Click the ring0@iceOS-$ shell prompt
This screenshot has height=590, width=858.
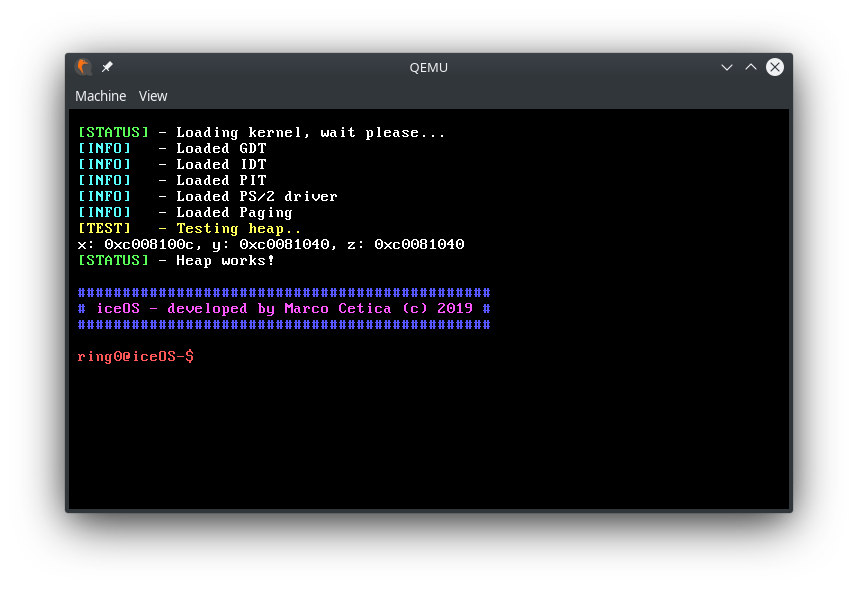pyautogui.click(x=135, y=356)
